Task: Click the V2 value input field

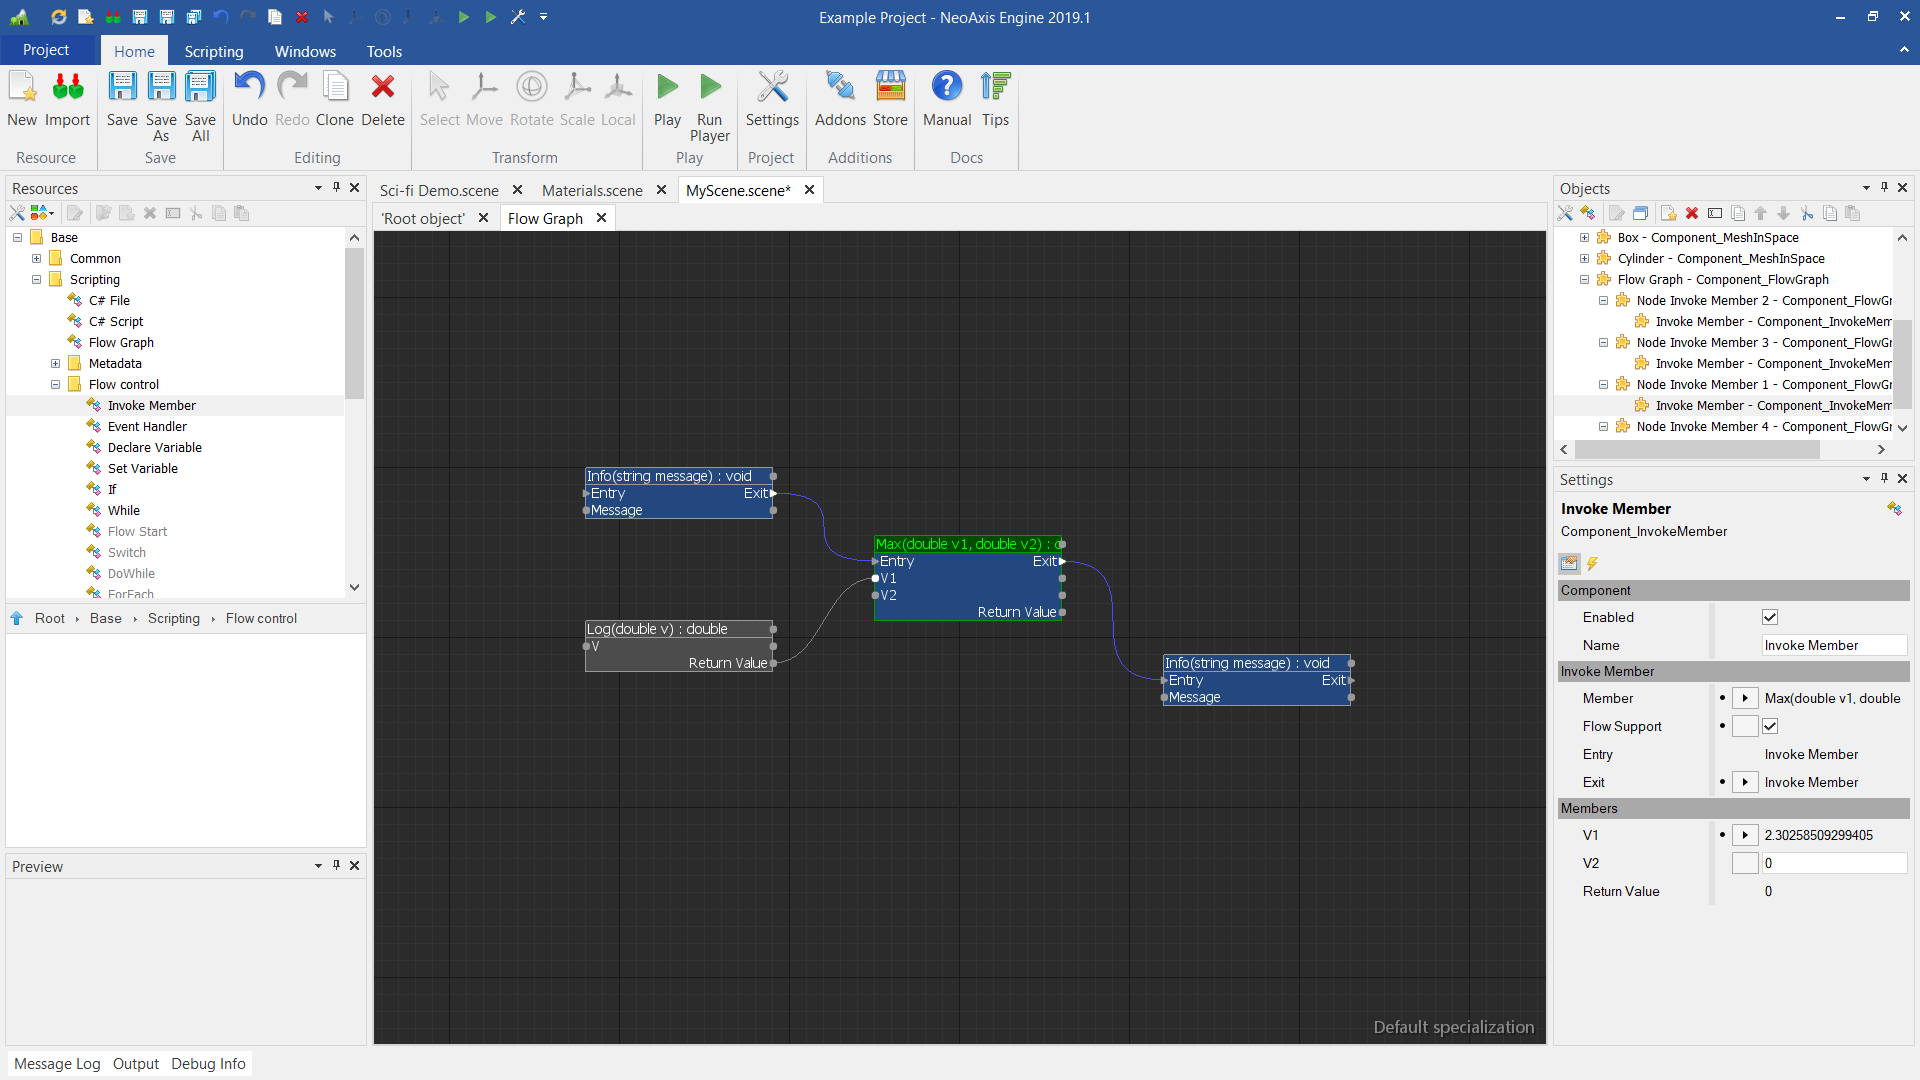Action: click(x=1833, y=863)
